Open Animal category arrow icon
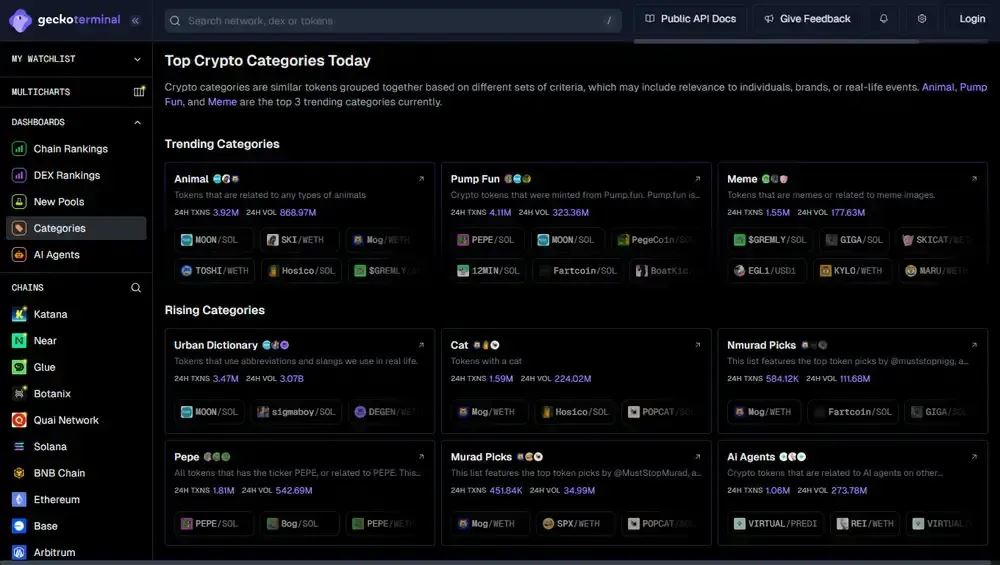The width and height of the screenshot is (1000, 565). pyautogui.click(x=421, y=179)
